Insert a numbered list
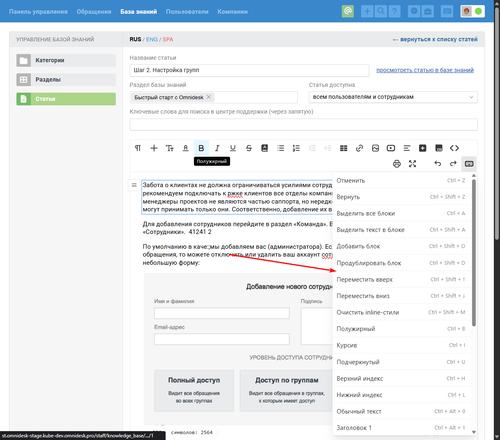Viewport: 500px width, 440px height. [296, 148]
